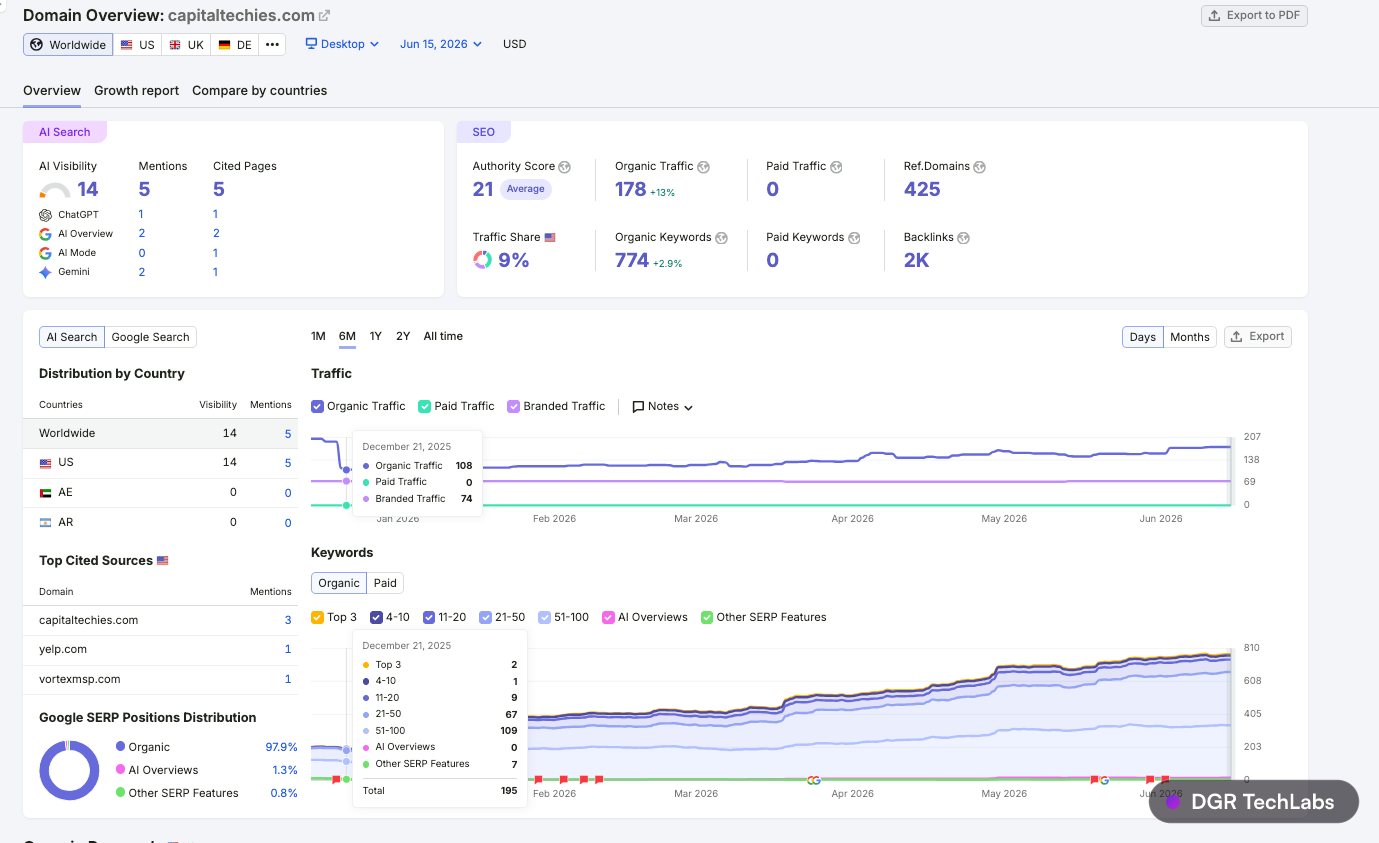This screenshot has height=843, width=1379.
Task: Switch to Google Search view
Action: (150, 337)
